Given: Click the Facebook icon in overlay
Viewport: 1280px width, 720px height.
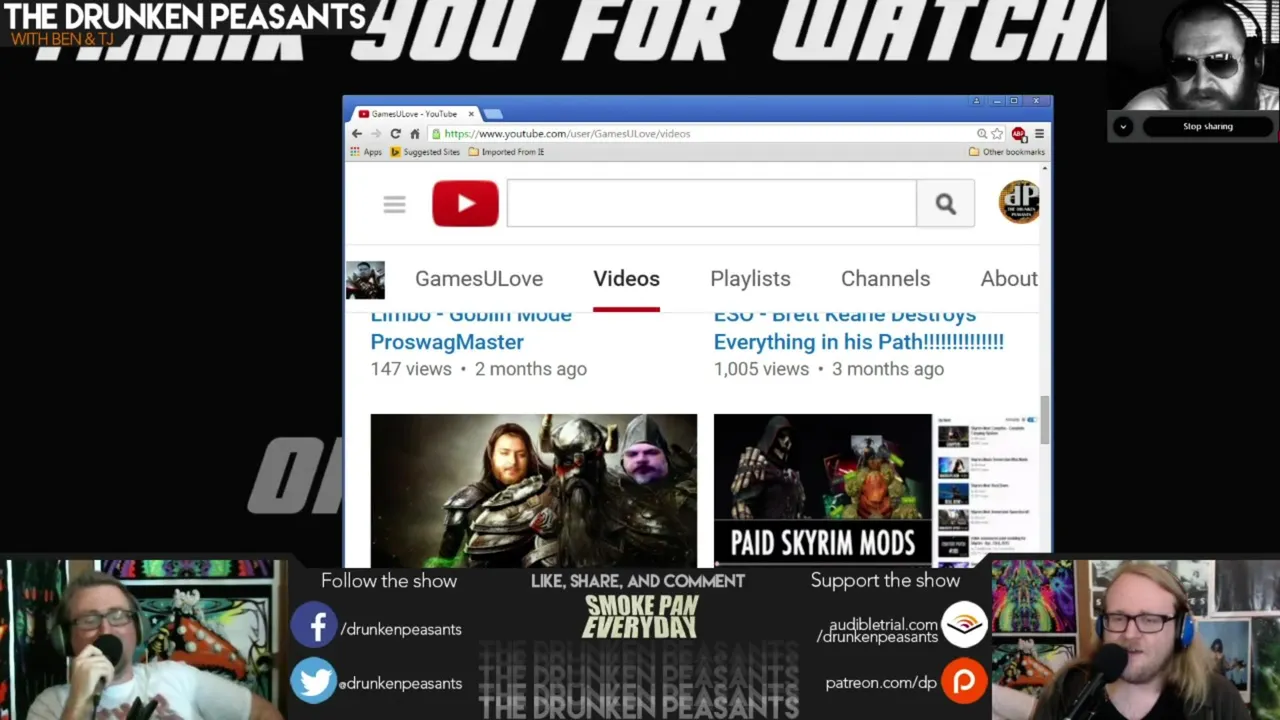Looking at the screenshot, I should pos(314,627).
